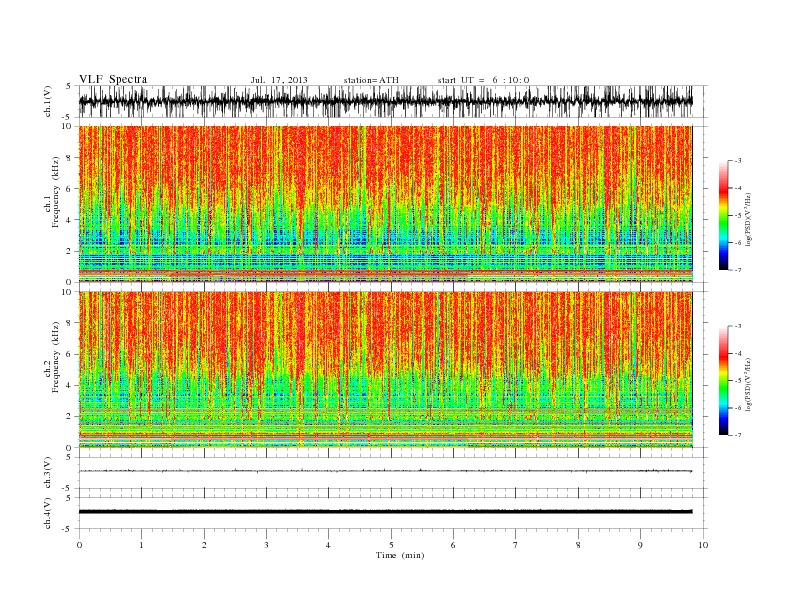
Task: Click the time axis tick label "0"
Action: click(x=79, y=545)
